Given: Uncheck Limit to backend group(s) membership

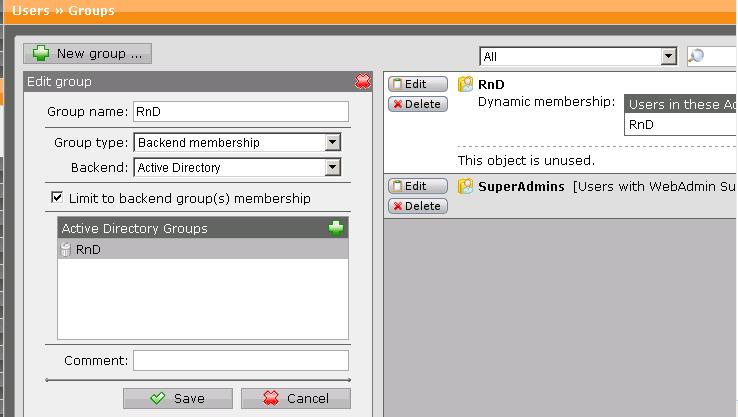Looking at the screenshot, I should click(x=57, y=198).
